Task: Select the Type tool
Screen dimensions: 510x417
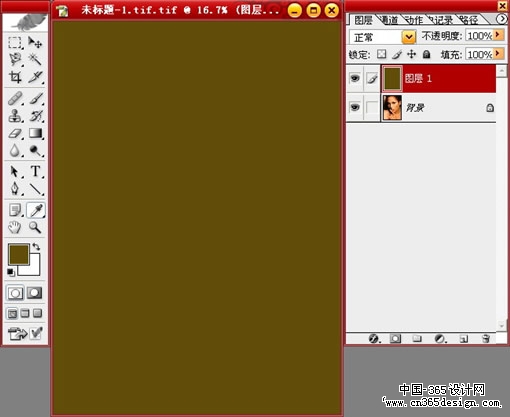Action: click(x=35, y=171)
